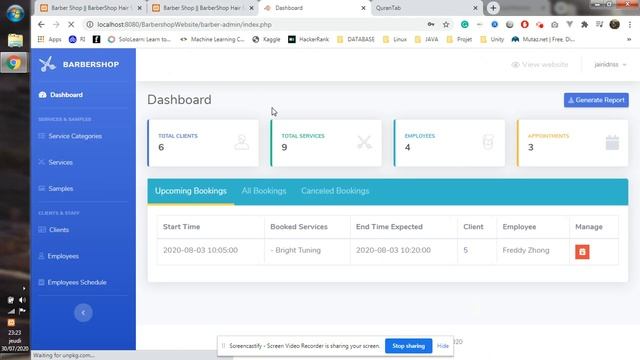This screenshot has height=360, width=640.
Task: Open Unity bookmark folder
Action: pos(492,39)
